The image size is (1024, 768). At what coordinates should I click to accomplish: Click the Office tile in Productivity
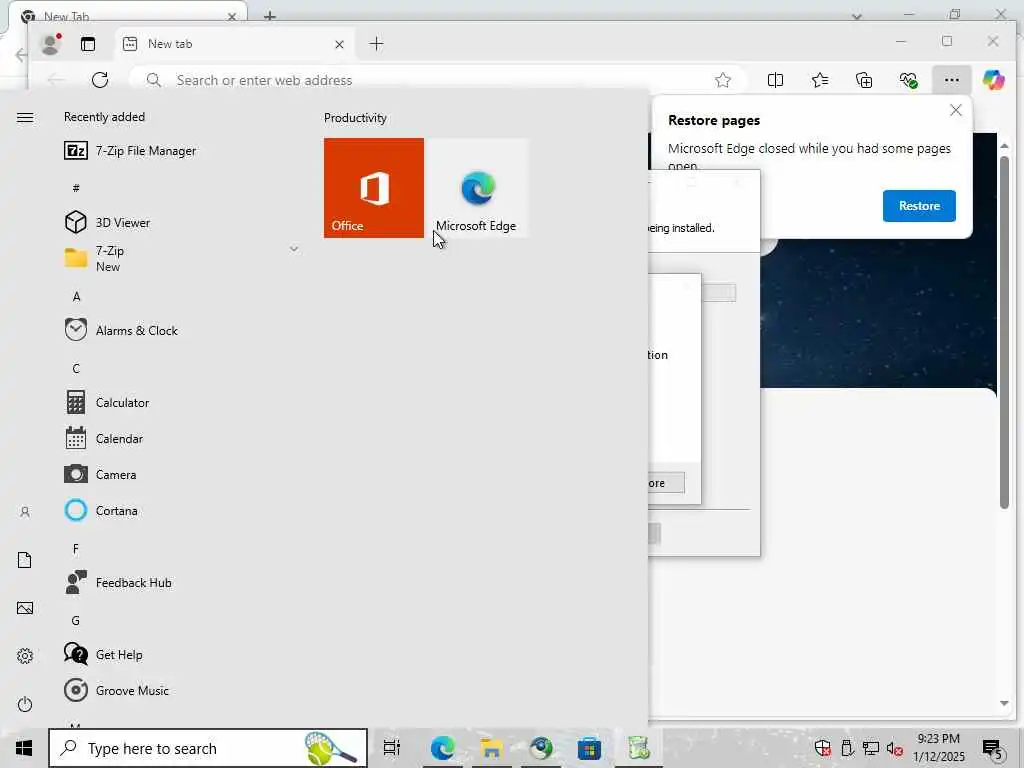click(x=374, y=188)
